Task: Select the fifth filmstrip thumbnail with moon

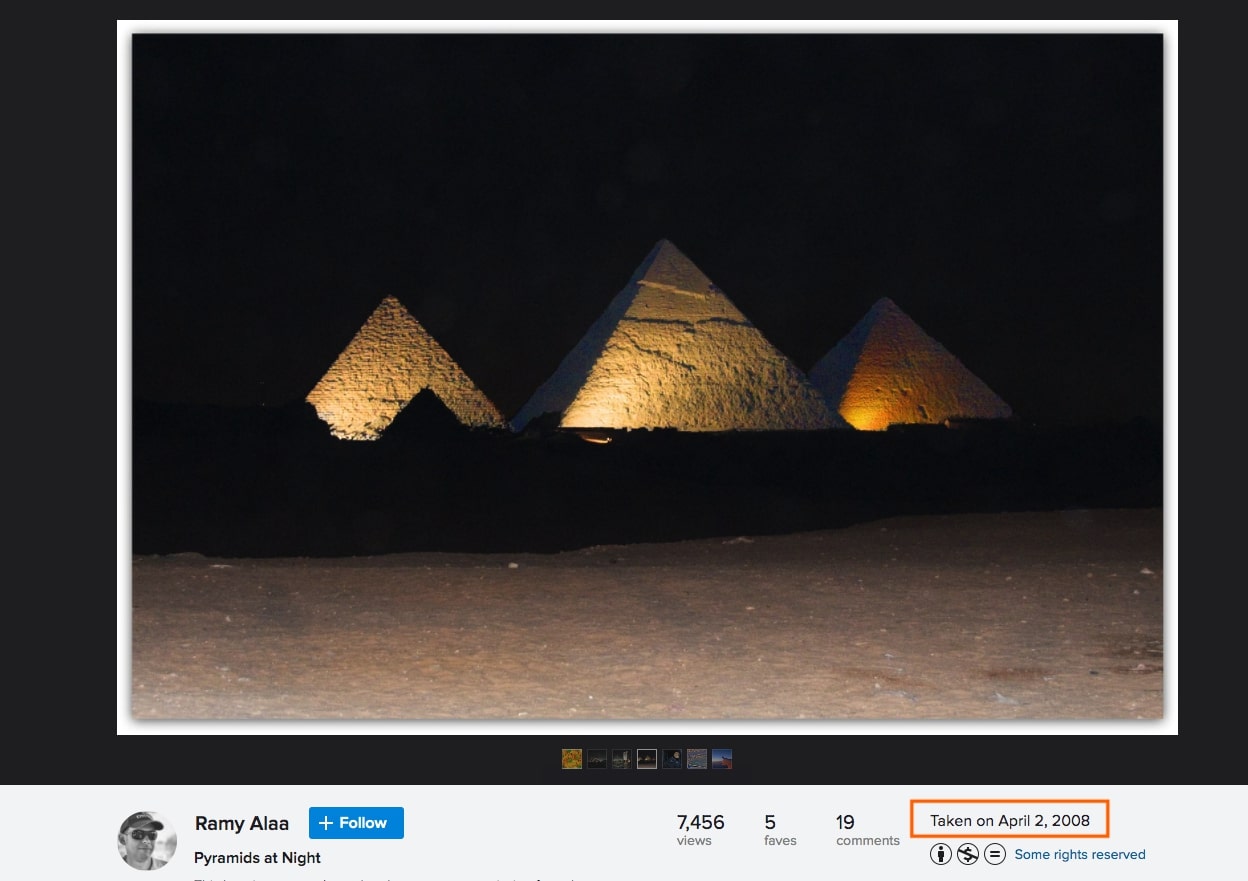Action: click(x=672, y=759)
